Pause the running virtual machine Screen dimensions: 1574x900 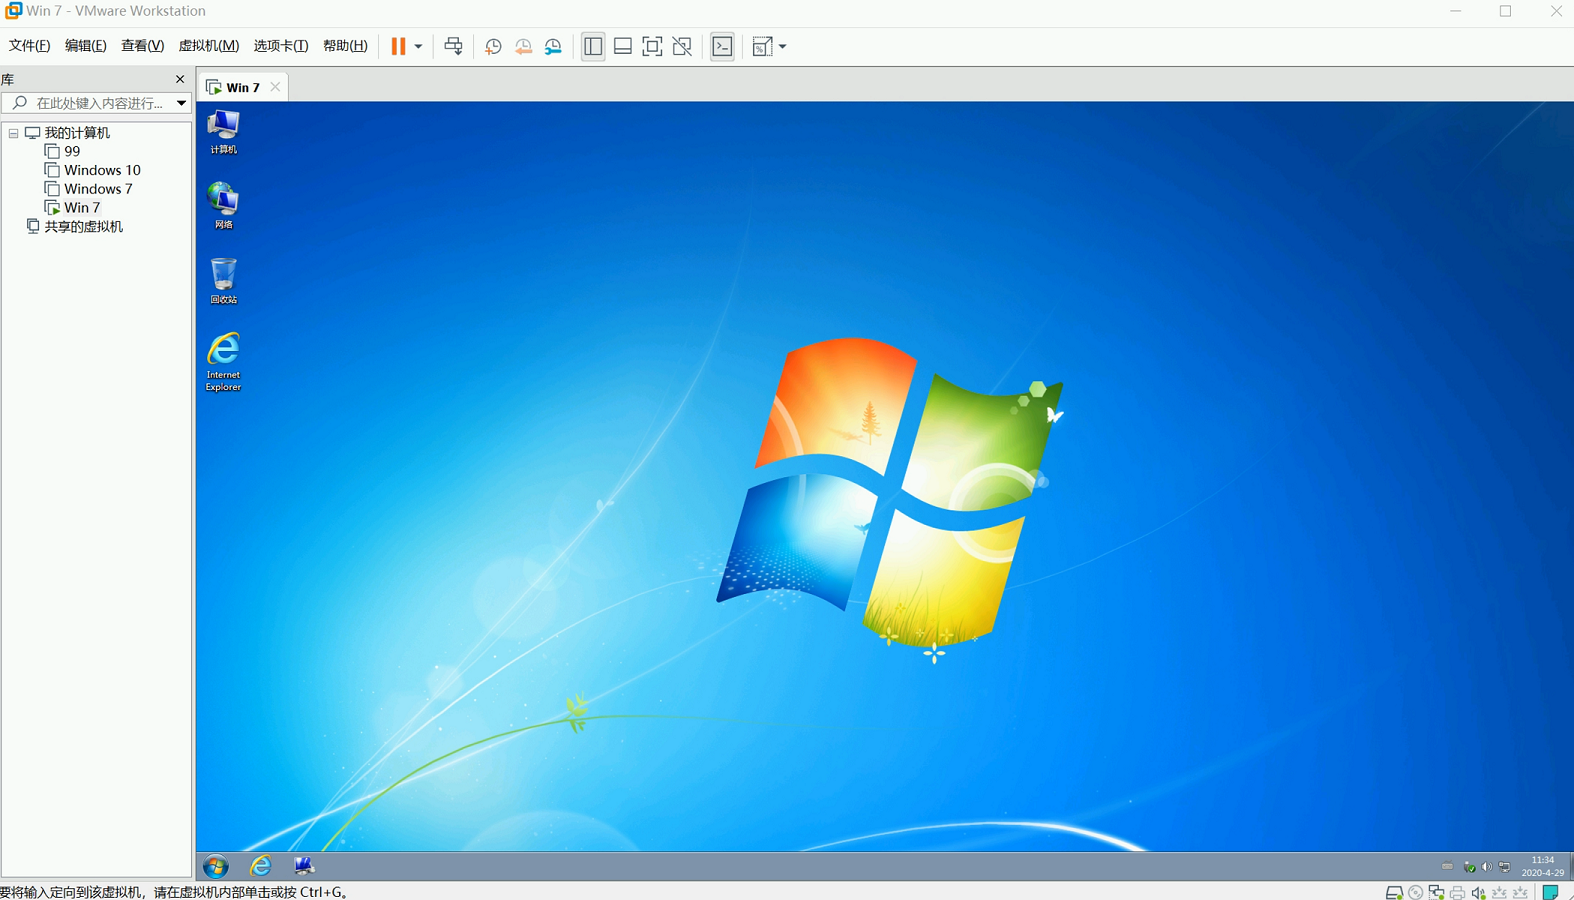click(x=398, y=46)
